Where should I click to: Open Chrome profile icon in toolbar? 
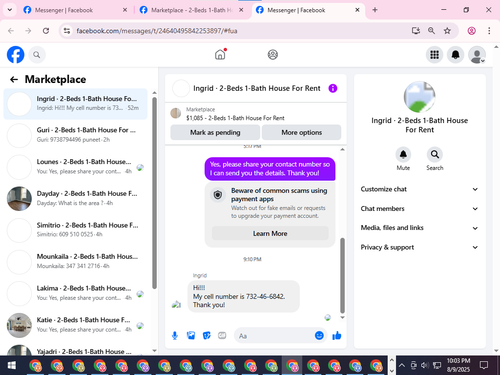pos(471,31)
